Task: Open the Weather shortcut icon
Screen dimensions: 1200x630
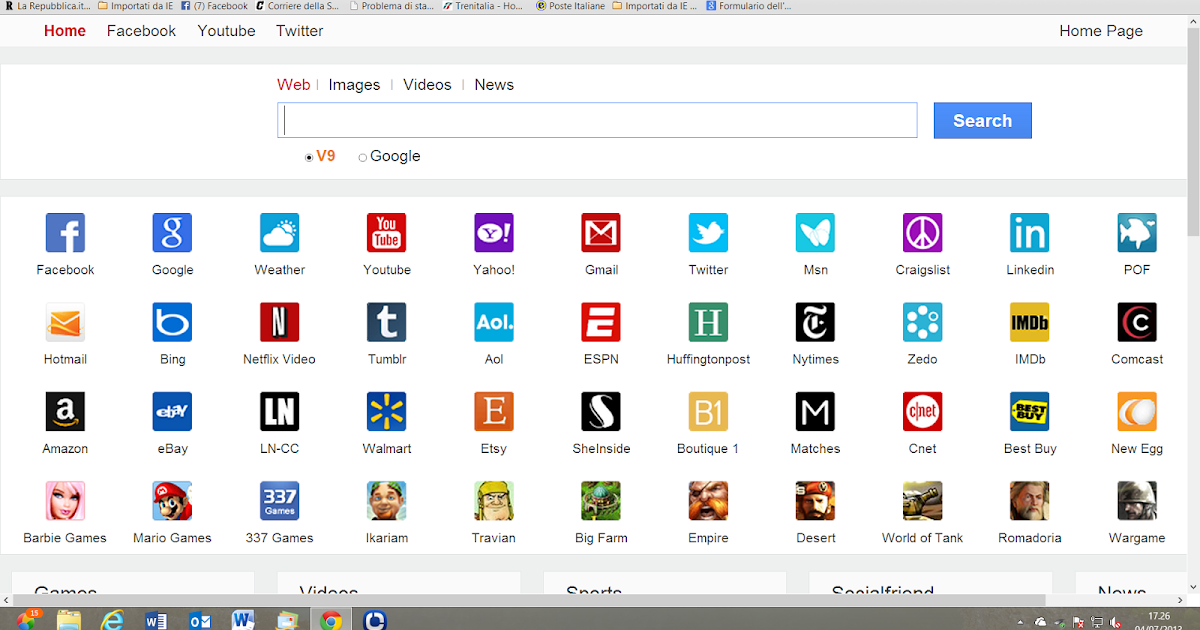Action: click(x=279, y=233)
